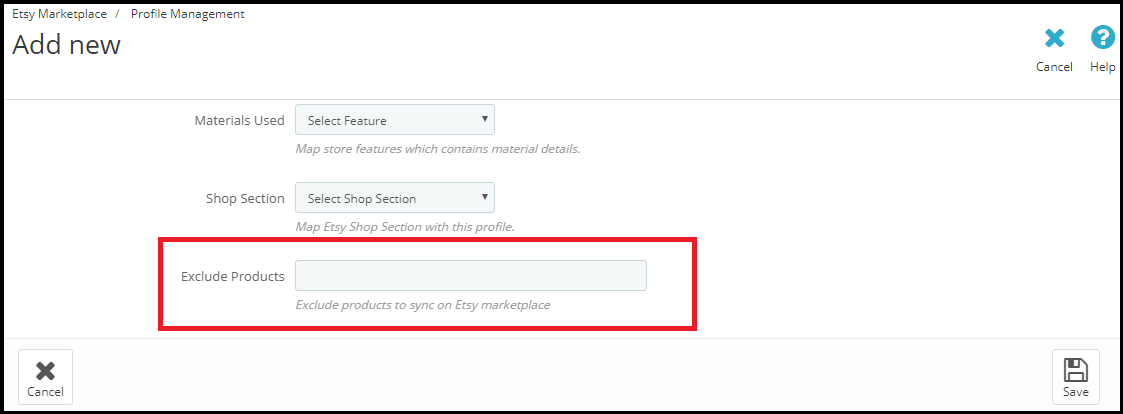Click the hint text under Exclude Products
The image size is (1123, 414).
click(x=422, y=304)
